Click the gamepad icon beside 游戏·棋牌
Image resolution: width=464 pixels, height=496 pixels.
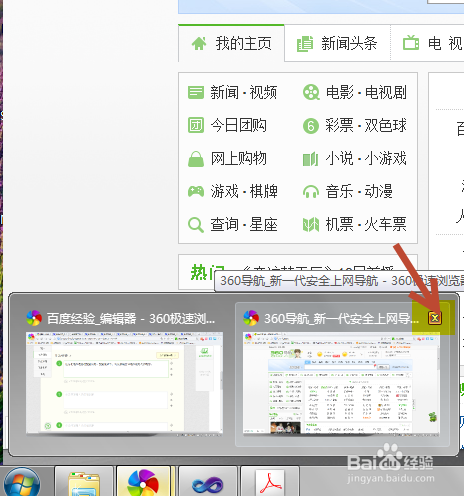[x=196, y=191]
